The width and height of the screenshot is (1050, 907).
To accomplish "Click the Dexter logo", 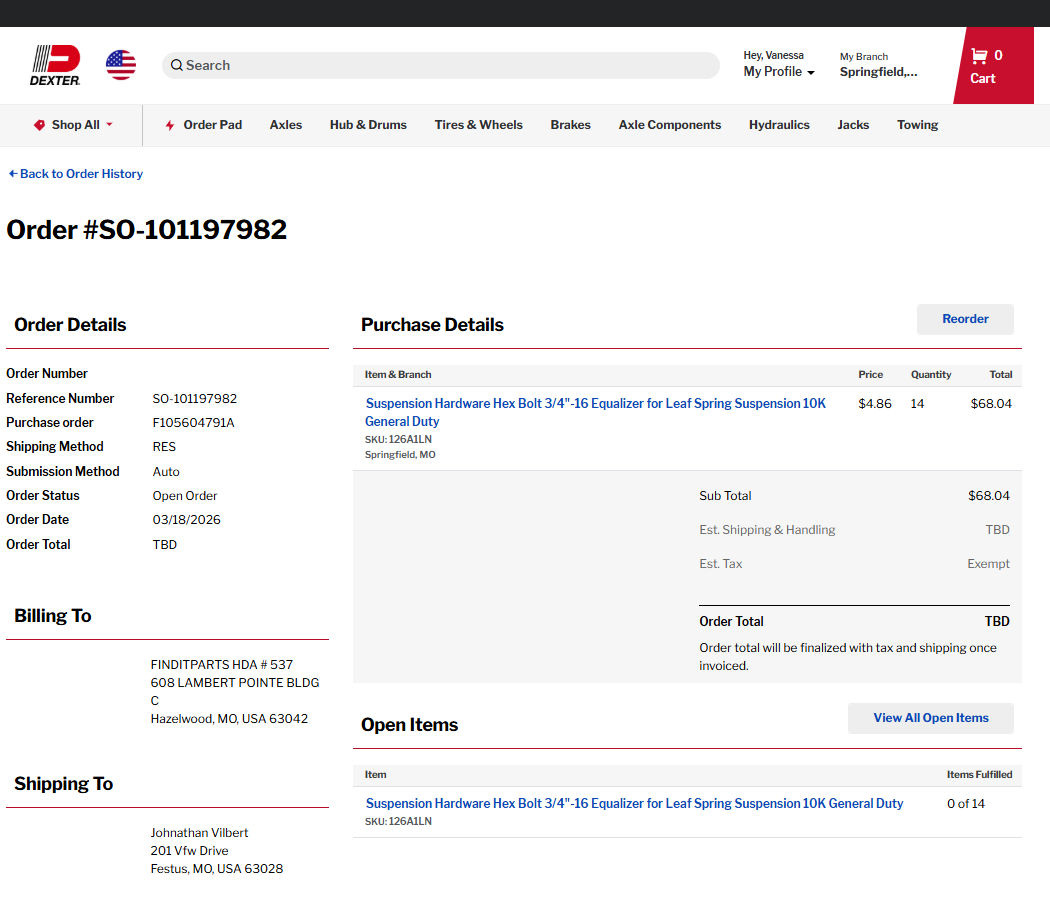I will click(x=55, y=65).
